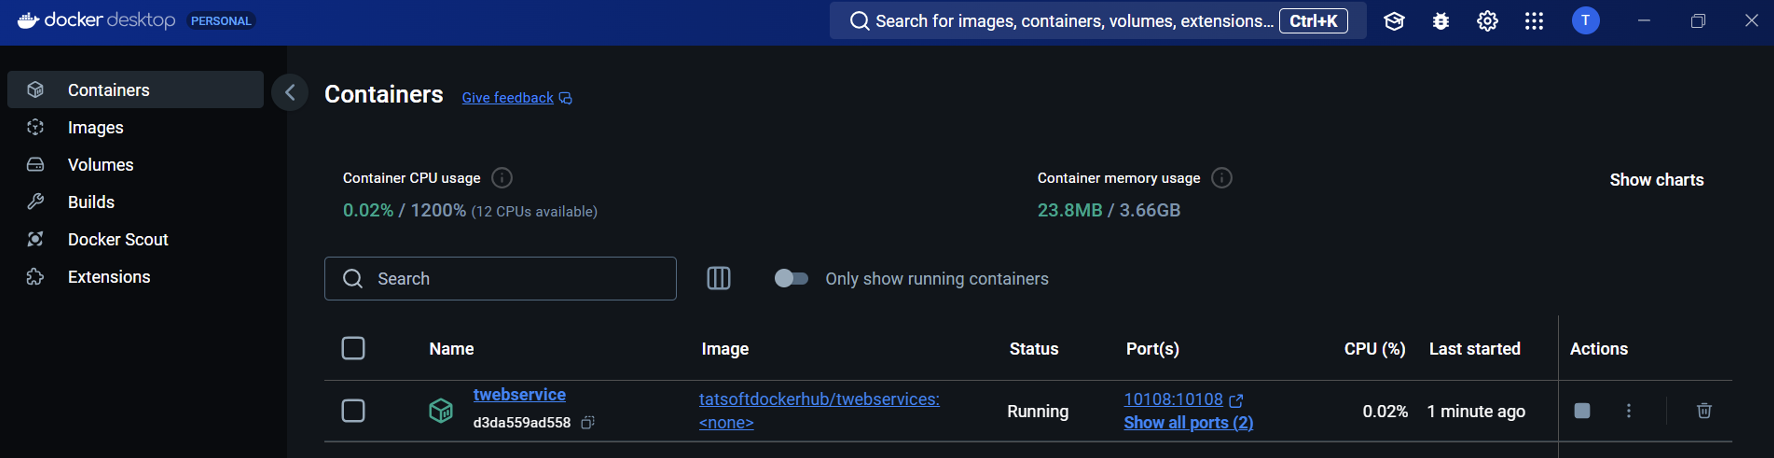Open the Learning center graduation cap icon
The image size is (1774, 458).
pyautogui.click(x=1394, y=21)
